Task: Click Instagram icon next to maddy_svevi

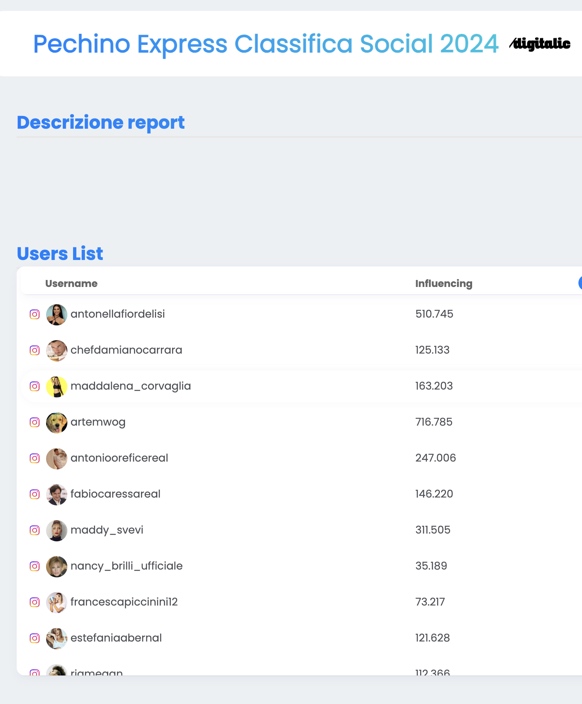Action: [35, 530]
